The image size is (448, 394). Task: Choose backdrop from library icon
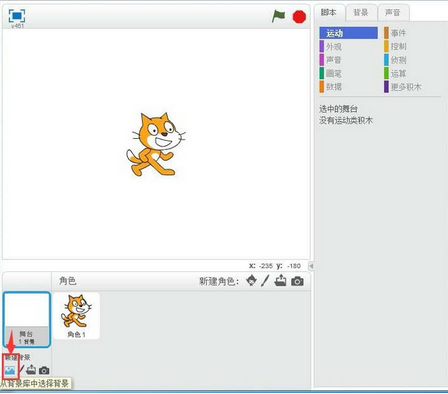[10, 370]
